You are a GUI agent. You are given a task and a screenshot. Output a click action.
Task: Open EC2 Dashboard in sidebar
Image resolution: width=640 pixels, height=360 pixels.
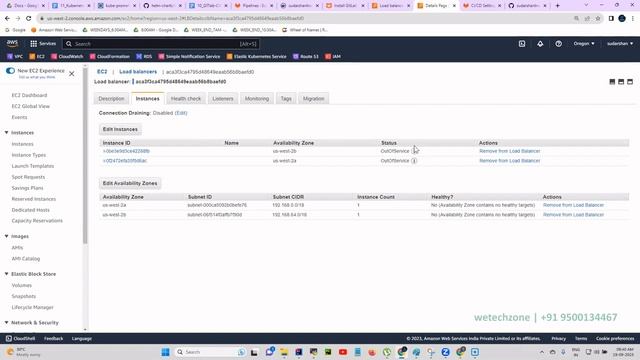tap(29, 95)
